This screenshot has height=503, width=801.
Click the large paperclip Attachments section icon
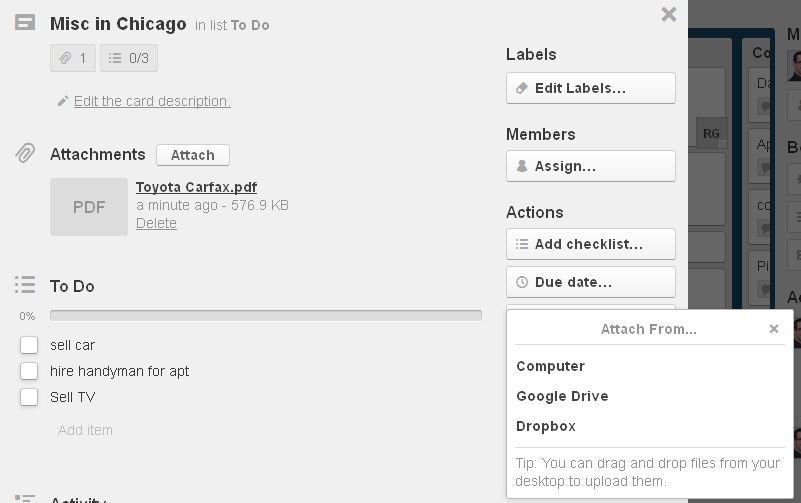coord(25,153)
